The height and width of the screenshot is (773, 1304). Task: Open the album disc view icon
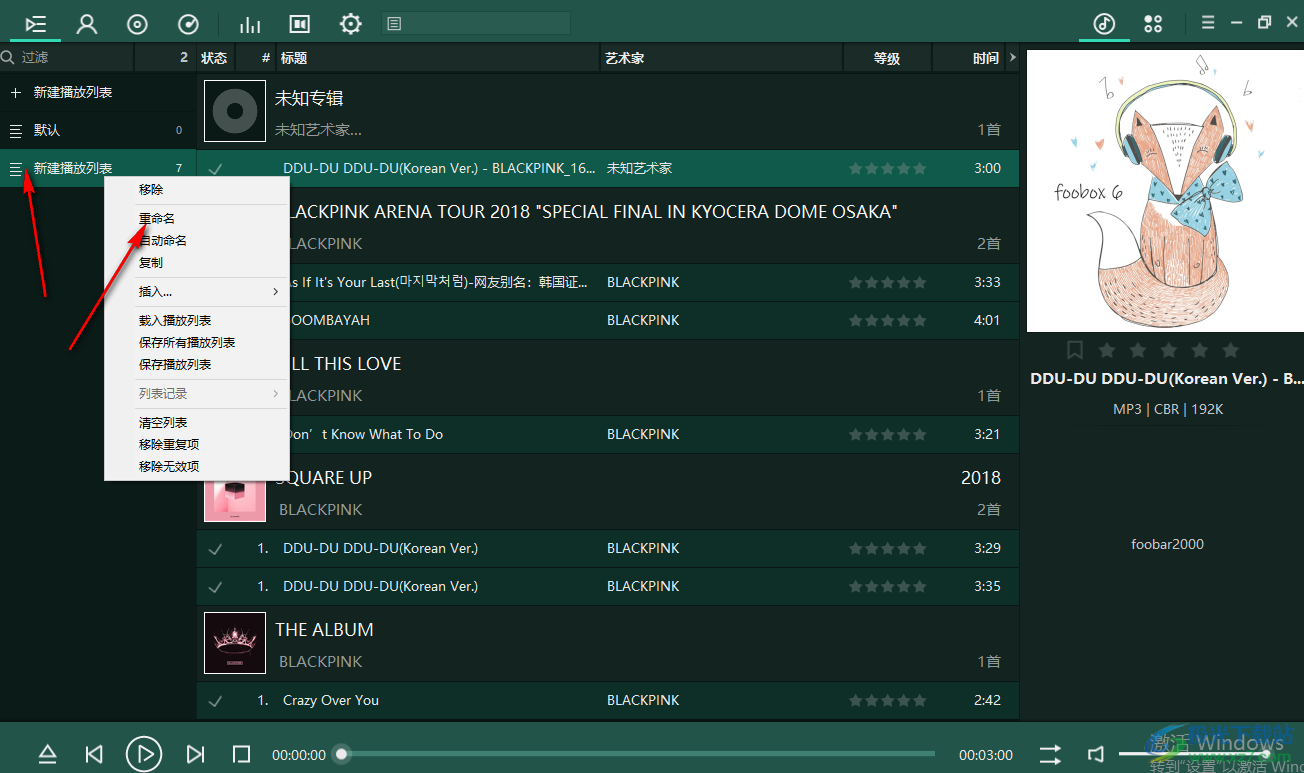138,24
